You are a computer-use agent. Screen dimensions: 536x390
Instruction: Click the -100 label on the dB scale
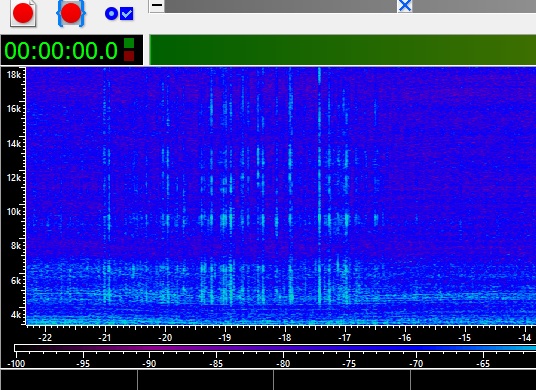(x=16, y=363)
